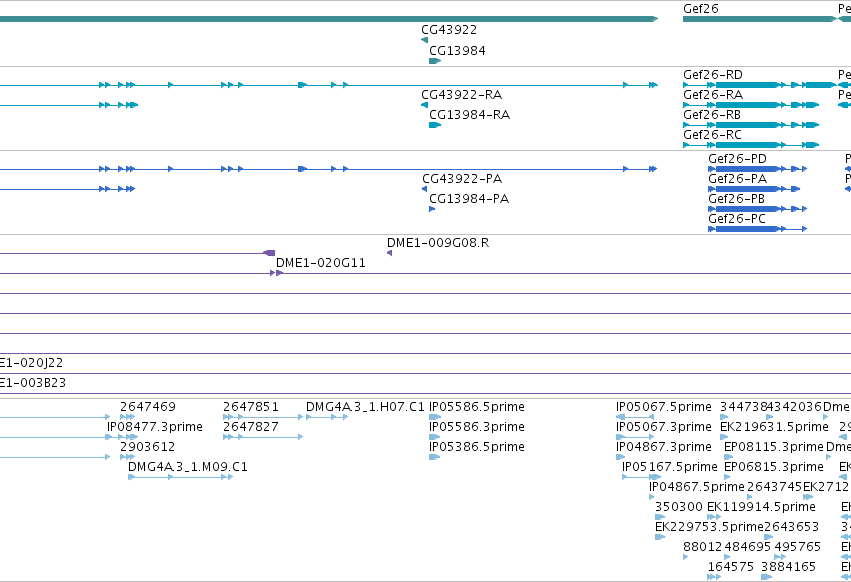This screenshot has height=582, width=851.
Task: Click the E1-003B23 clone label
Action: (x=33, y=383)
